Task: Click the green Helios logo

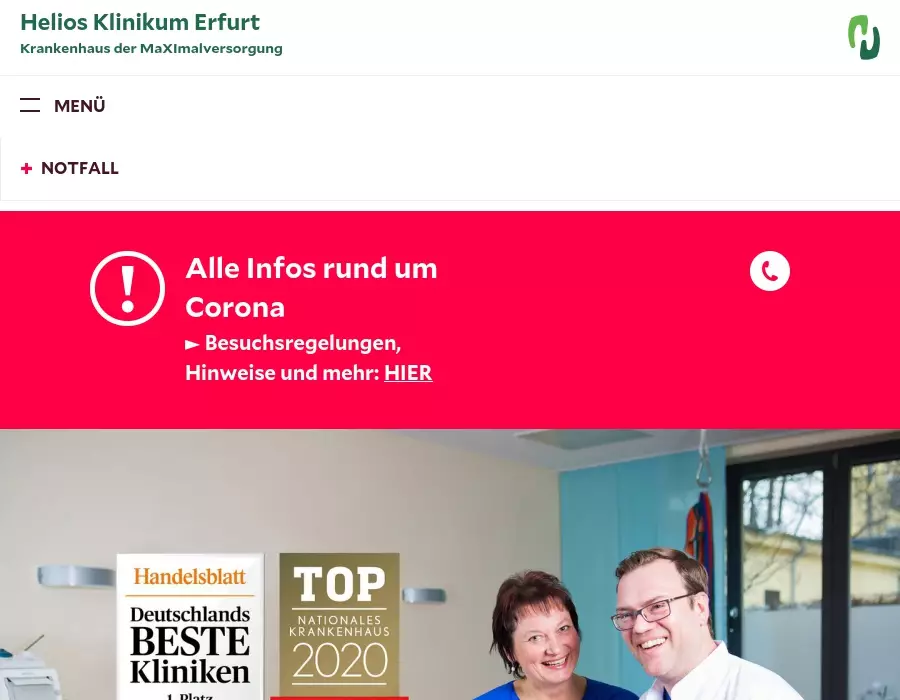Action: [x=864, y=37]
